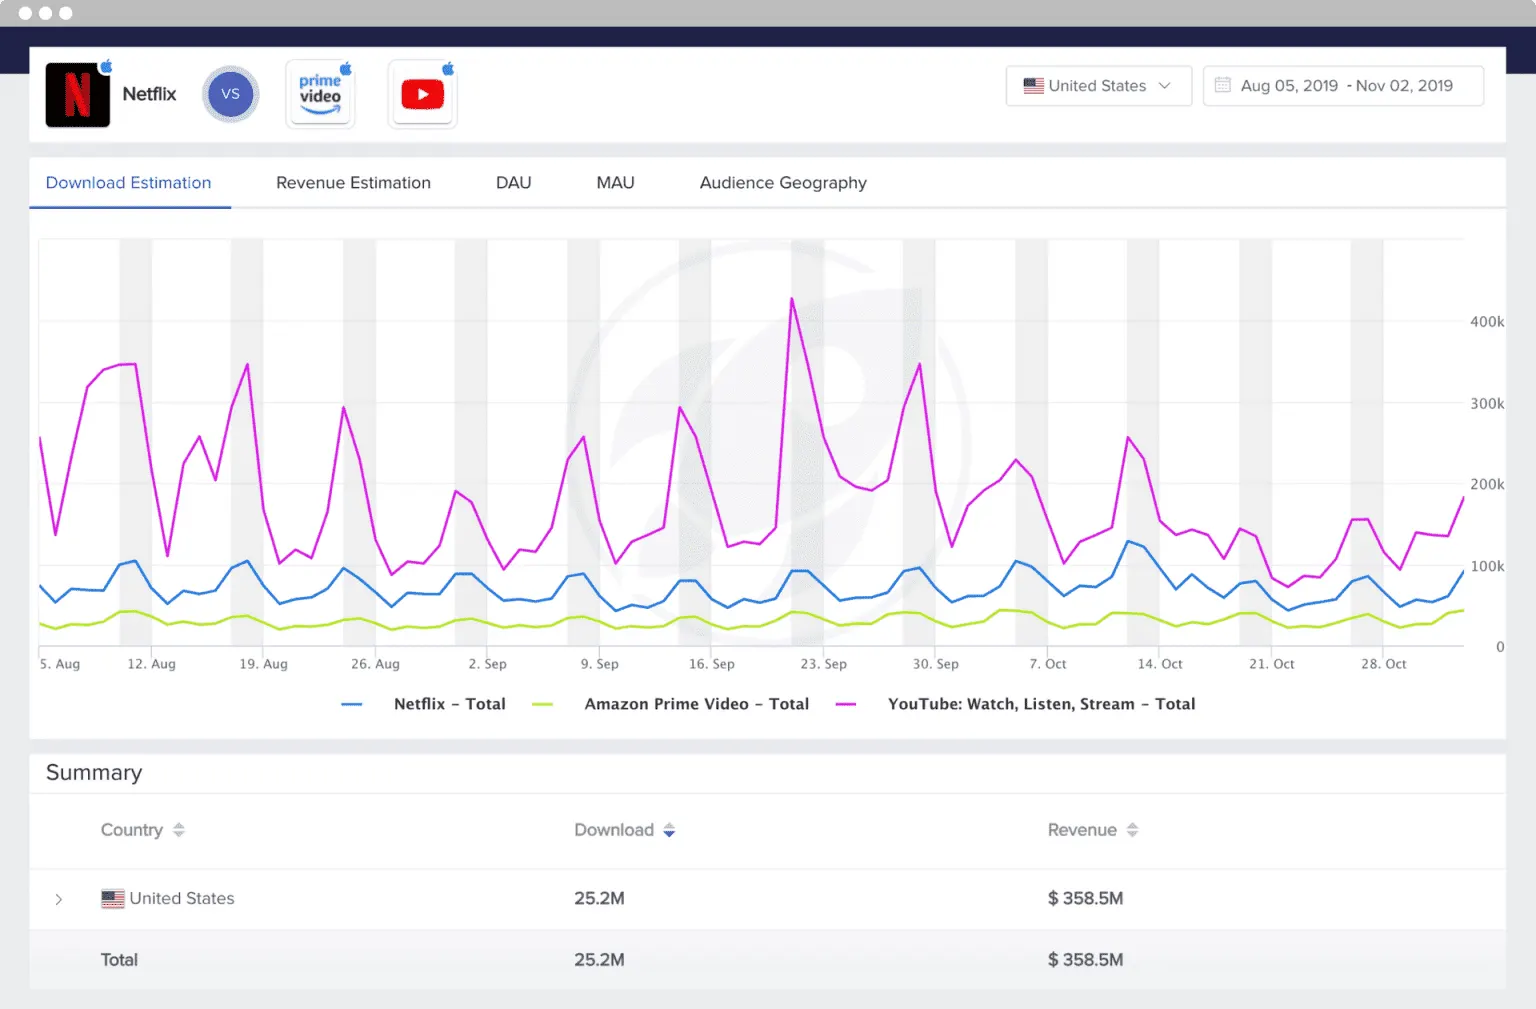Viewport: 1536px width, 1009px height.
Task: Click the Total row label
Action: click(119, 960)
